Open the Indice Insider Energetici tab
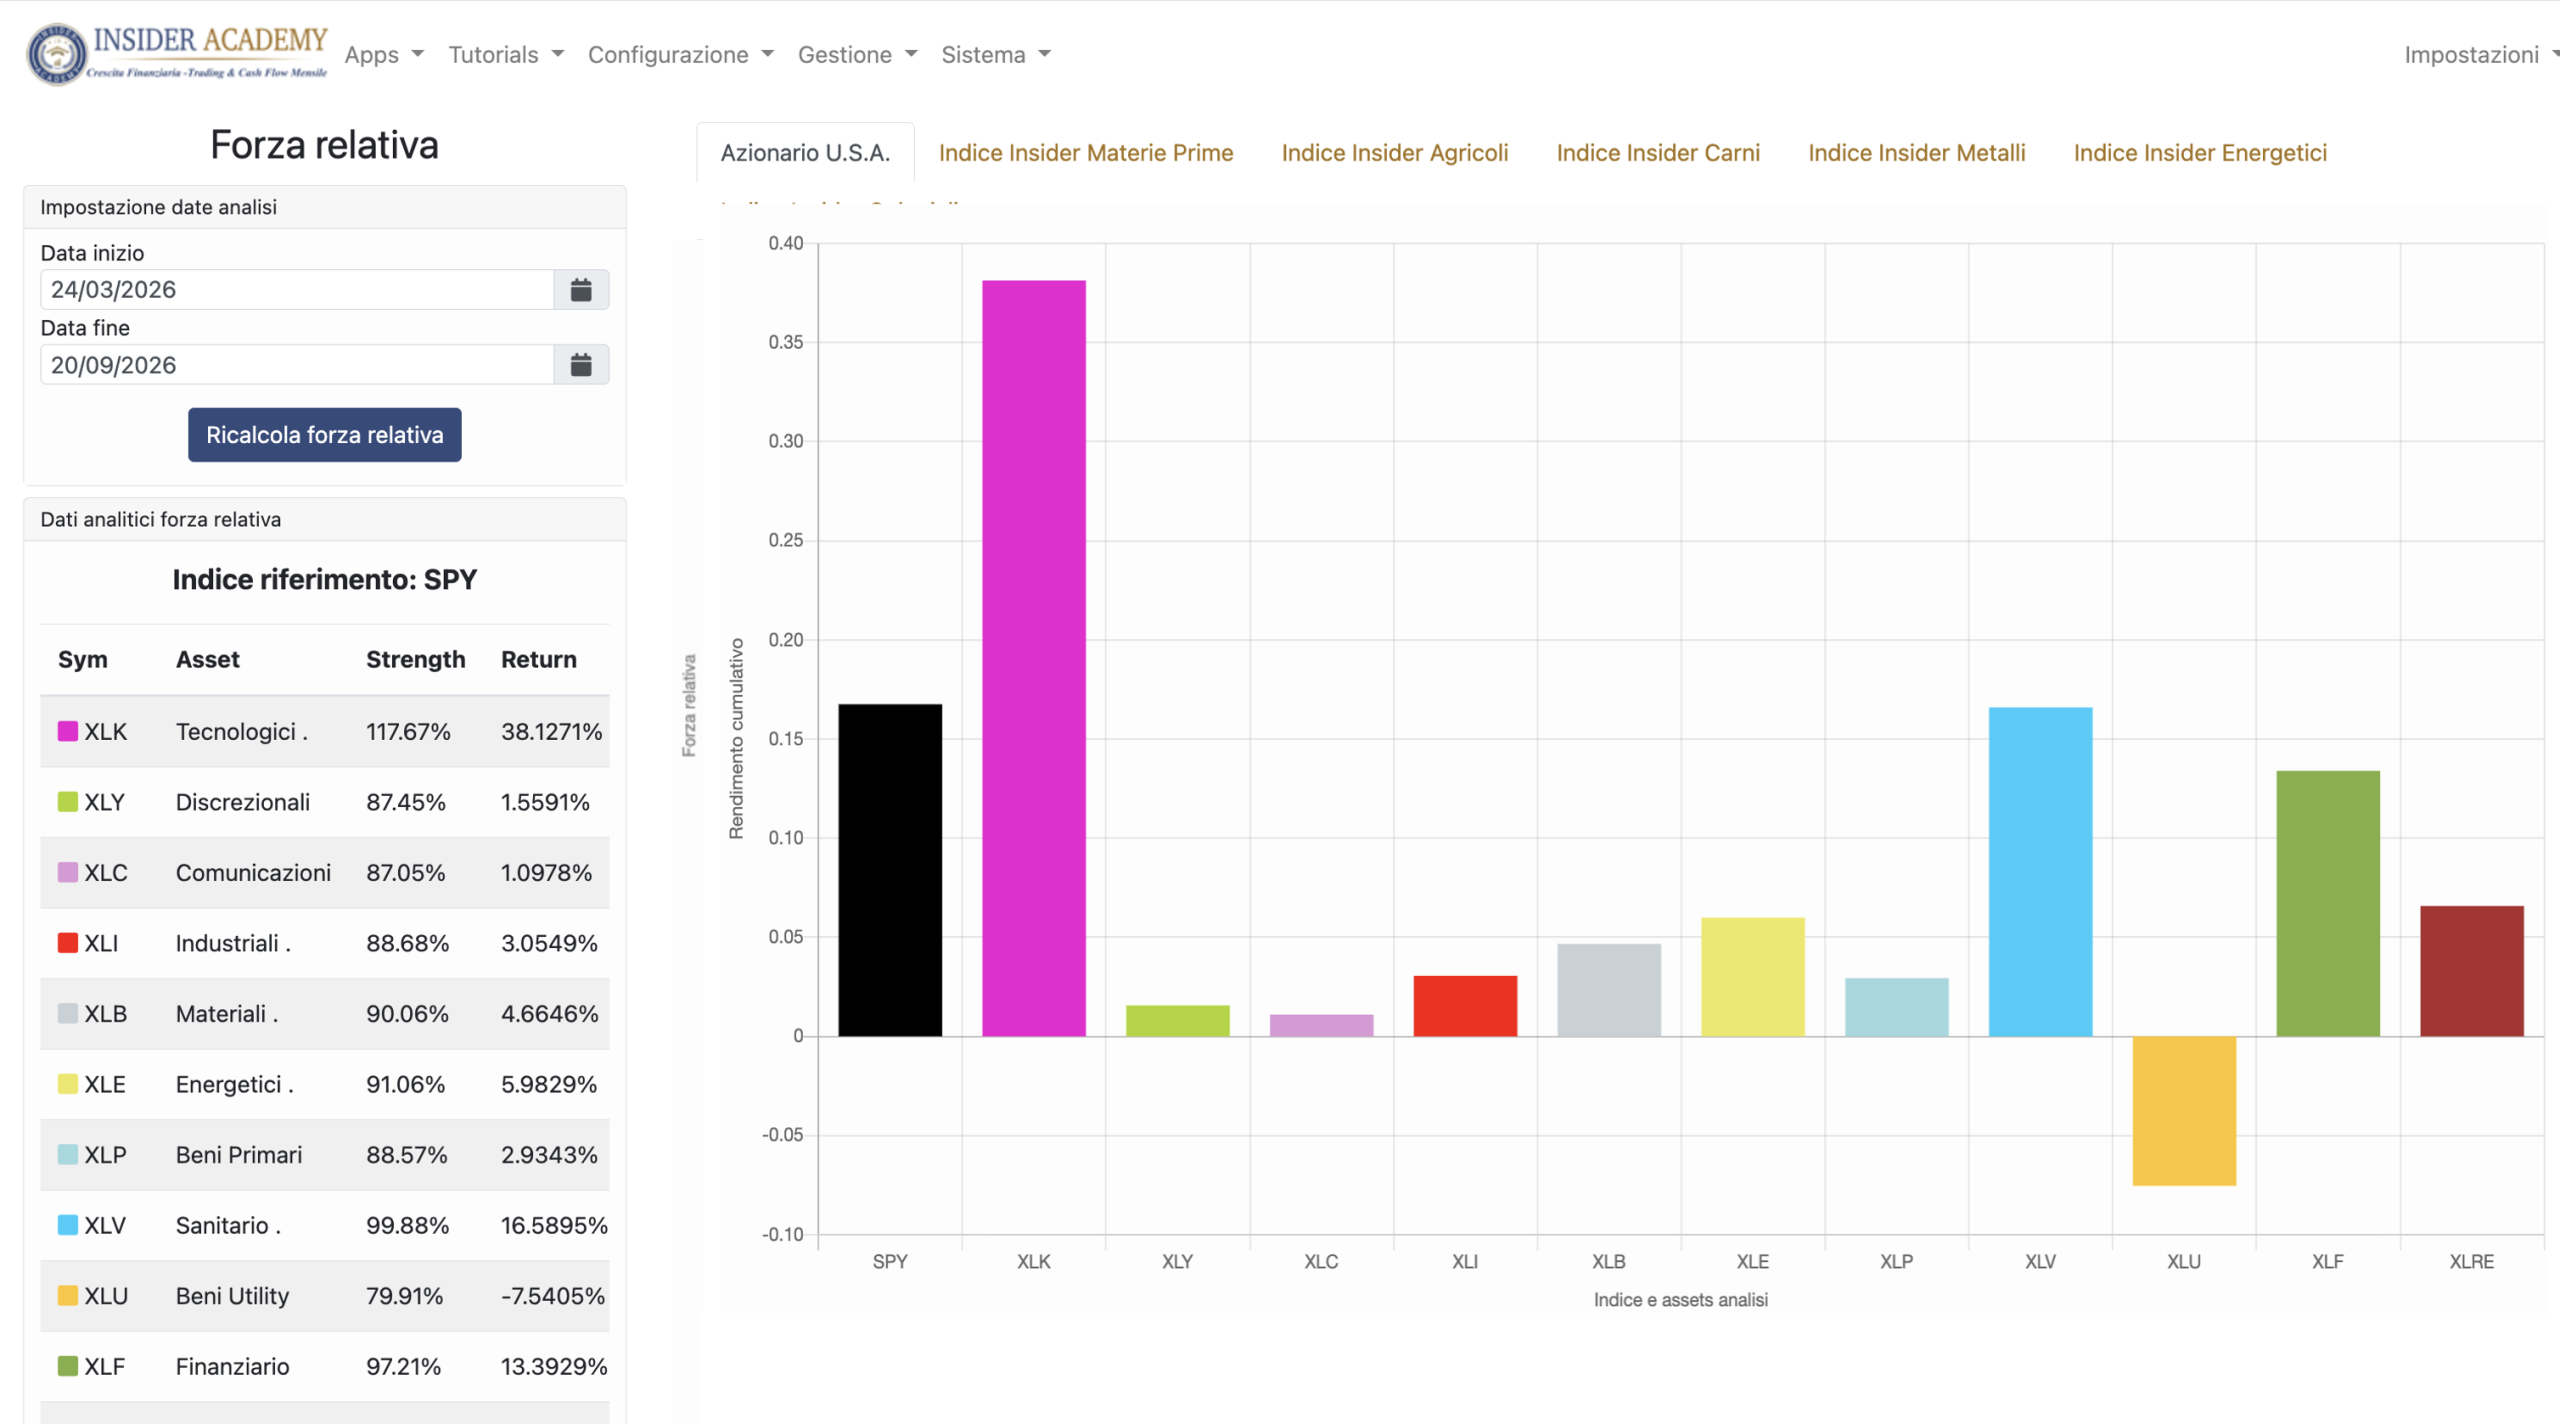Screen dimensions: 2560x1424 (x=2200, y=153)
